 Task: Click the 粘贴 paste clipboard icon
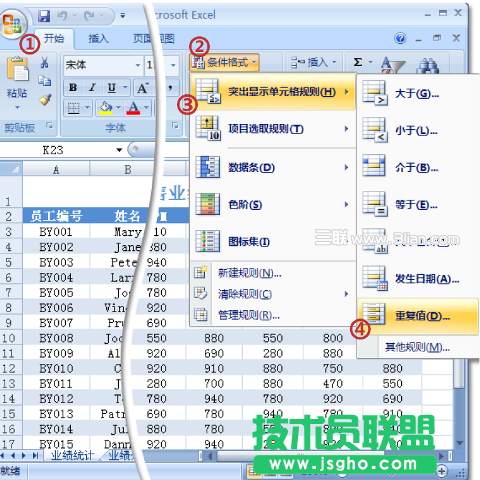click(17, 69)
